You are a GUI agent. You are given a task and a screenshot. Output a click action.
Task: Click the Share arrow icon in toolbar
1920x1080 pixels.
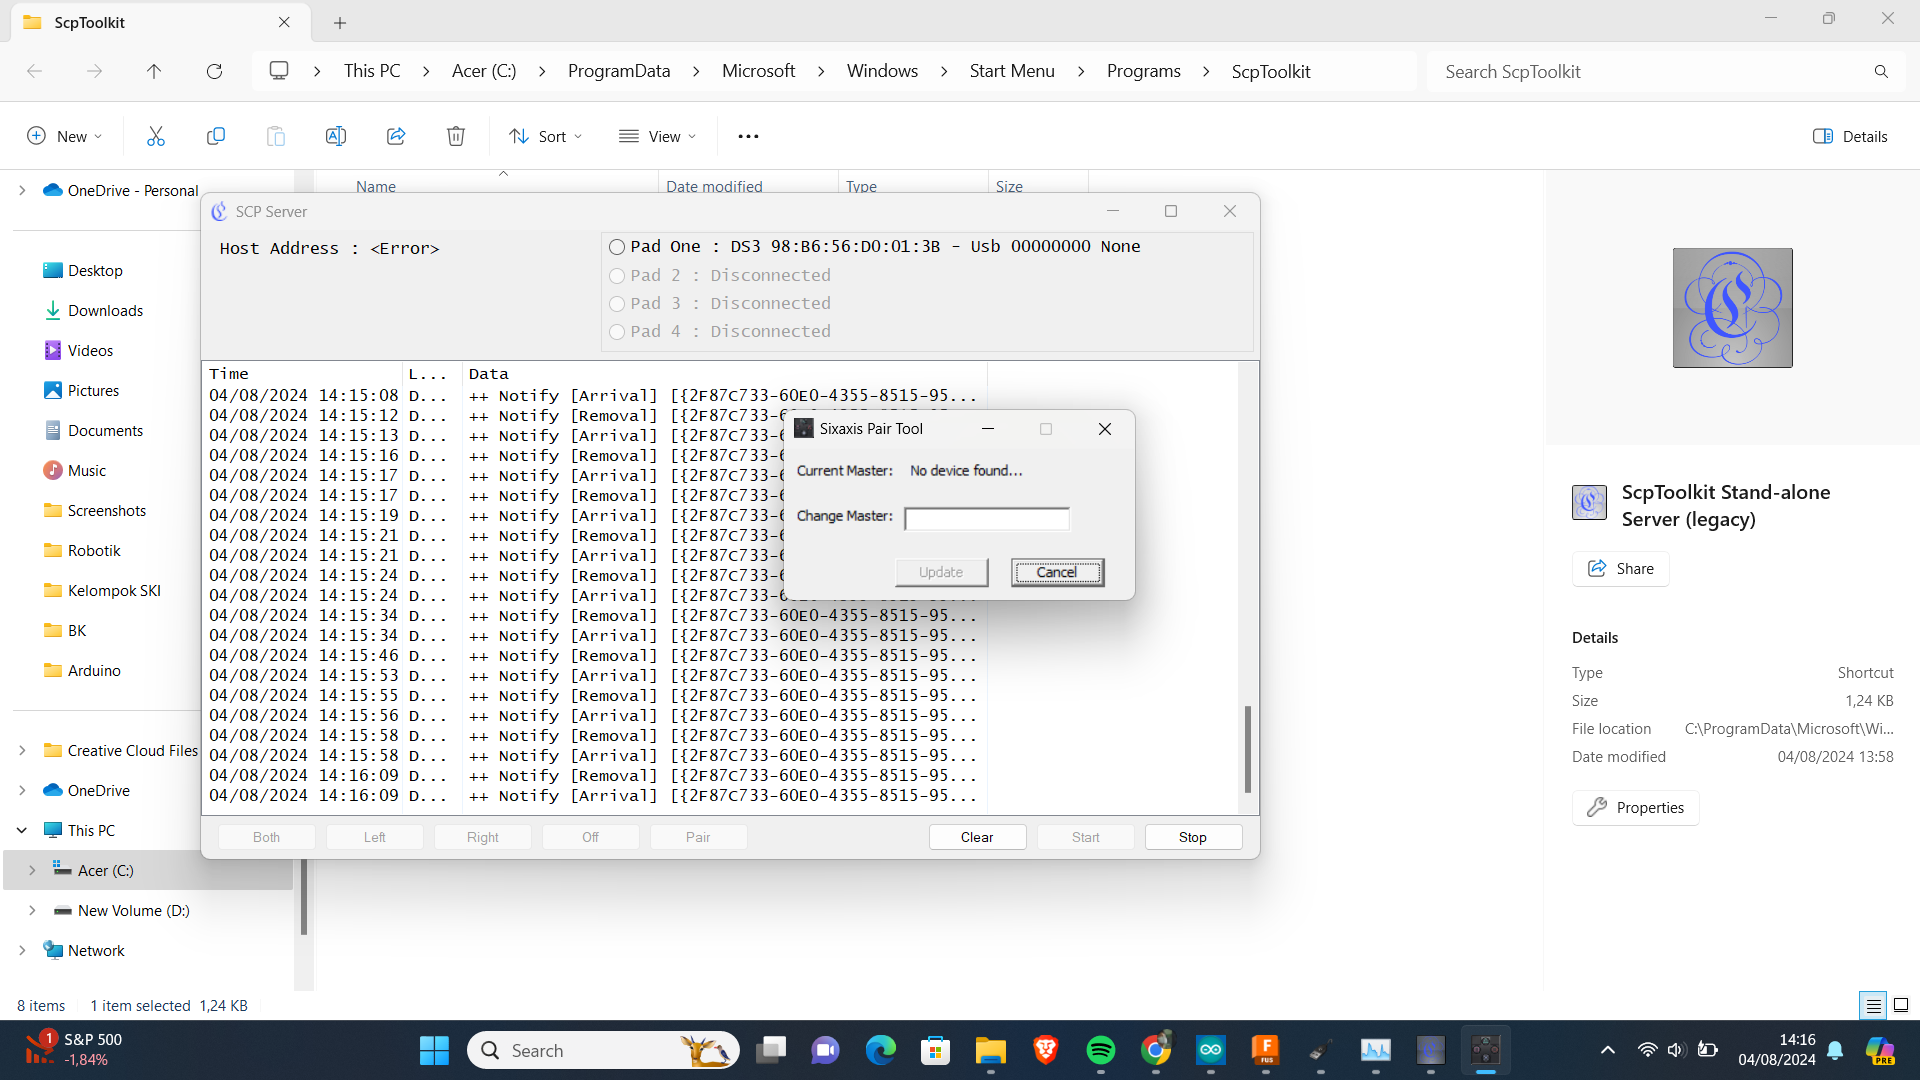click(396, 136)
